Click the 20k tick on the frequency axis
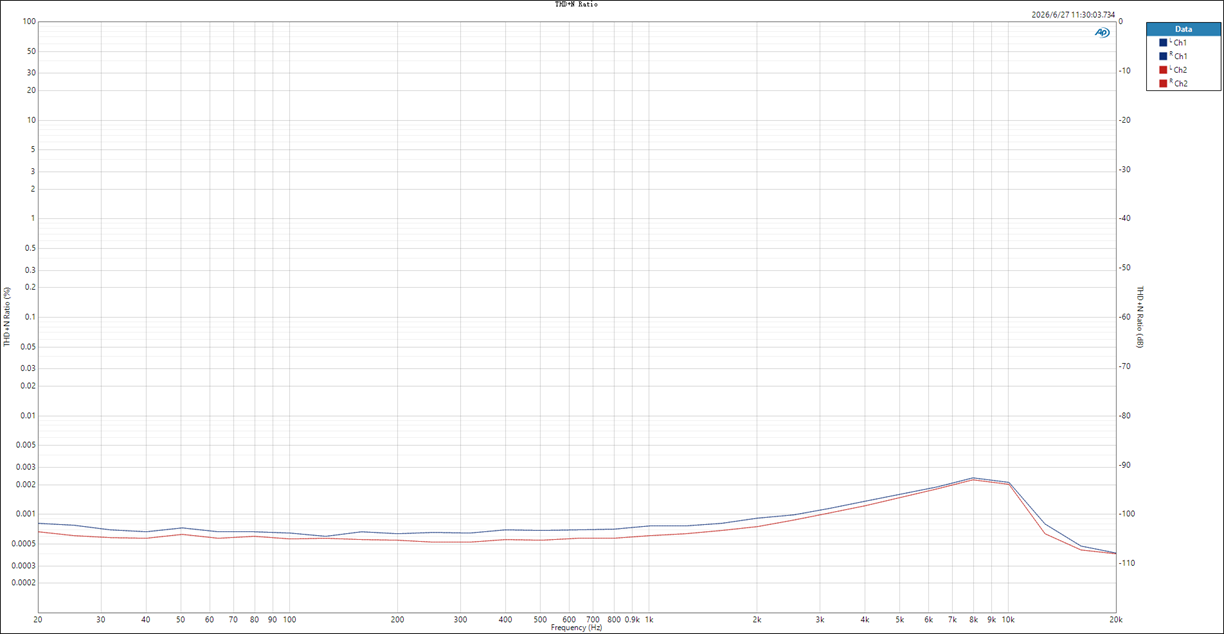Viewport: 1224px width, 634px height. [1116, 620]
